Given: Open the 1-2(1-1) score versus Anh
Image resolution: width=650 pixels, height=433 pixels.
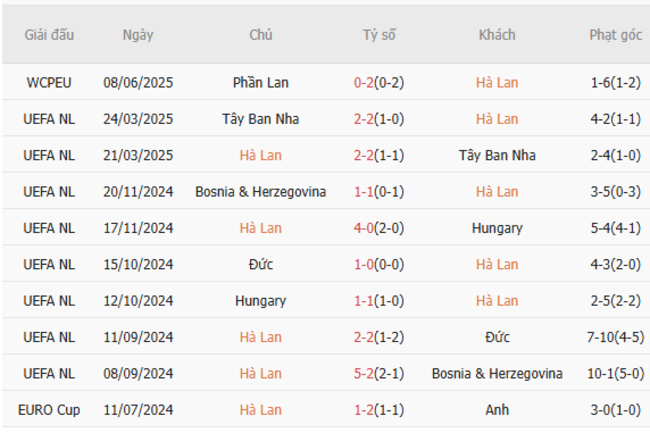Looking at the screenshot, I should pyautogui.click(x=379, y=410).
